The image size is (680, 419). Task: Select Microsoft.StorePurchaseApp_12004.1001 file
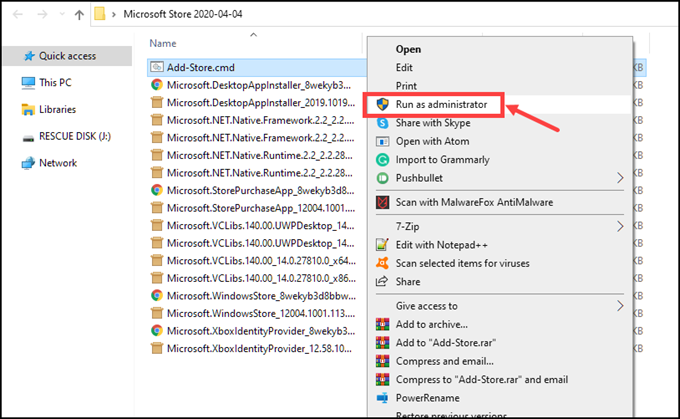pos(261,208)
